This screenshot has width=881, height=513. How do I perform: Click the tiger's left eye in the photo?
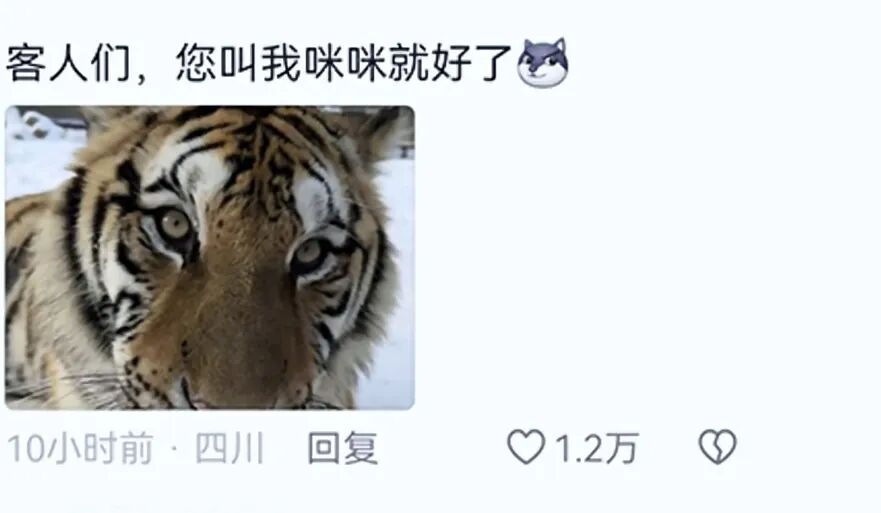(175, 225)
